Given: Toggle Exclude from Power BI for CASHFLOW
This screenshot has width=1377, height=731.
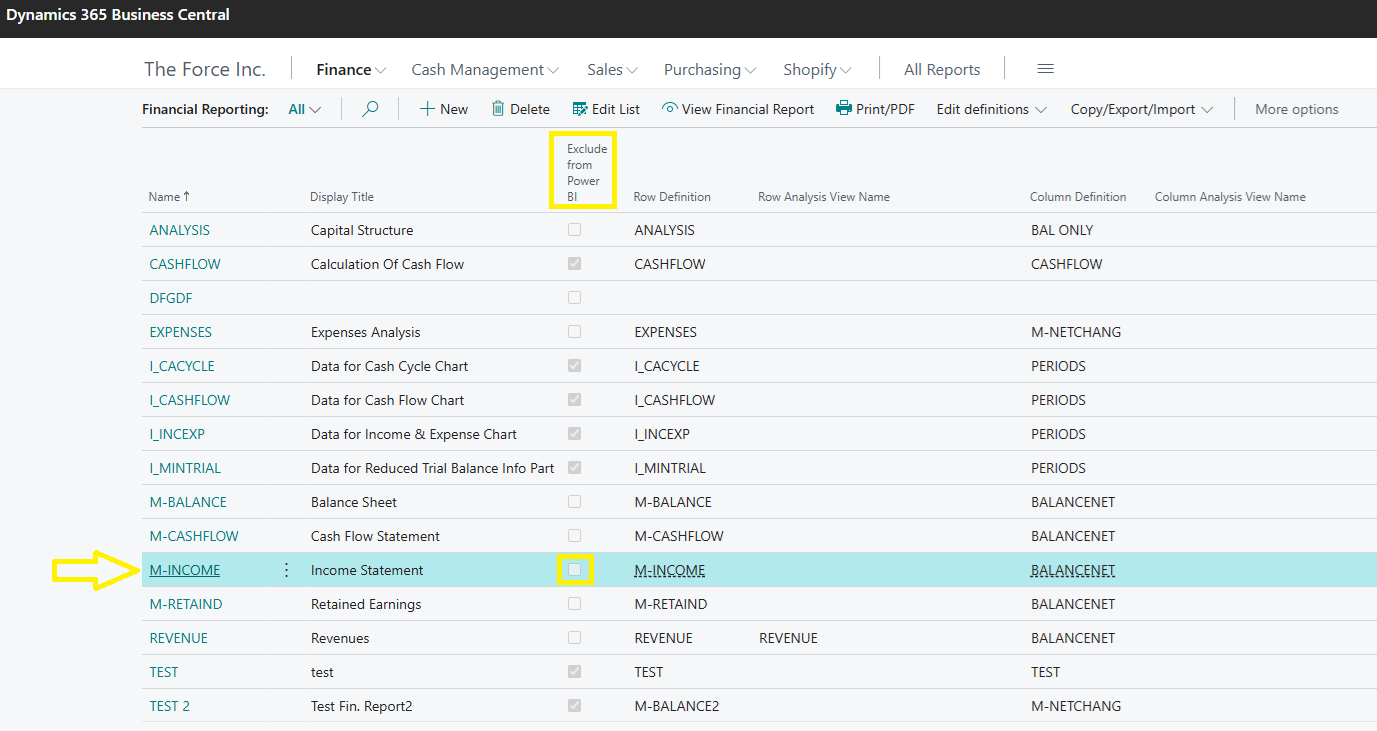Looking at the screenshot, I should (574, 264).
